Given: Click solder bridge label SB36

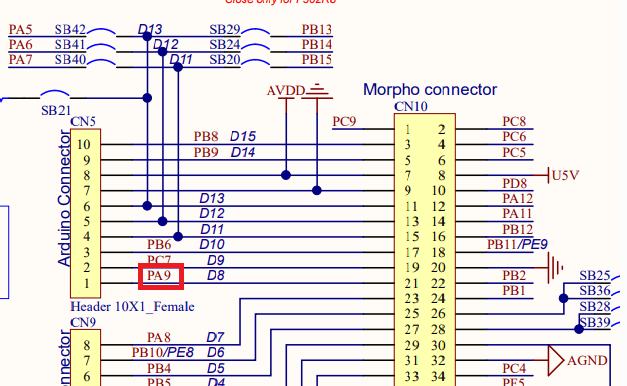Looking at the screenshot, I should 595,290.
